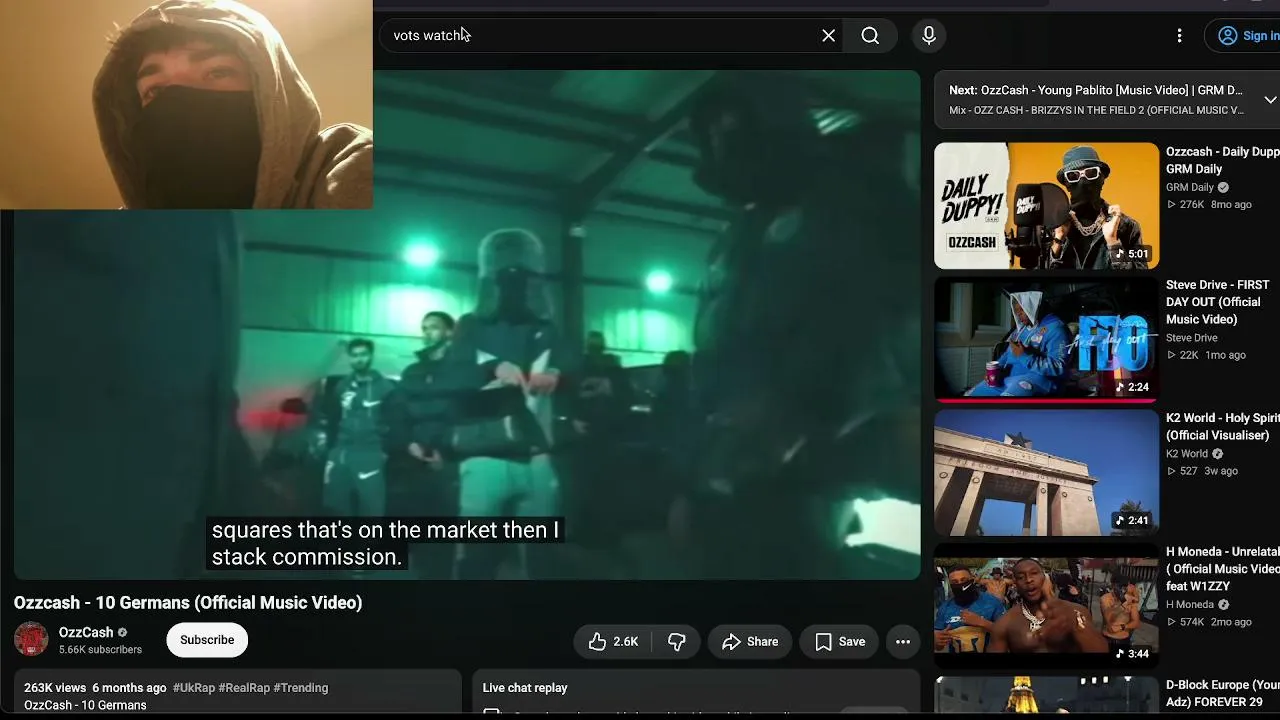Open the OzzCash channel avatar
Screen dimensions: 1280x720
pyautogui.click(x=31, y=640)
